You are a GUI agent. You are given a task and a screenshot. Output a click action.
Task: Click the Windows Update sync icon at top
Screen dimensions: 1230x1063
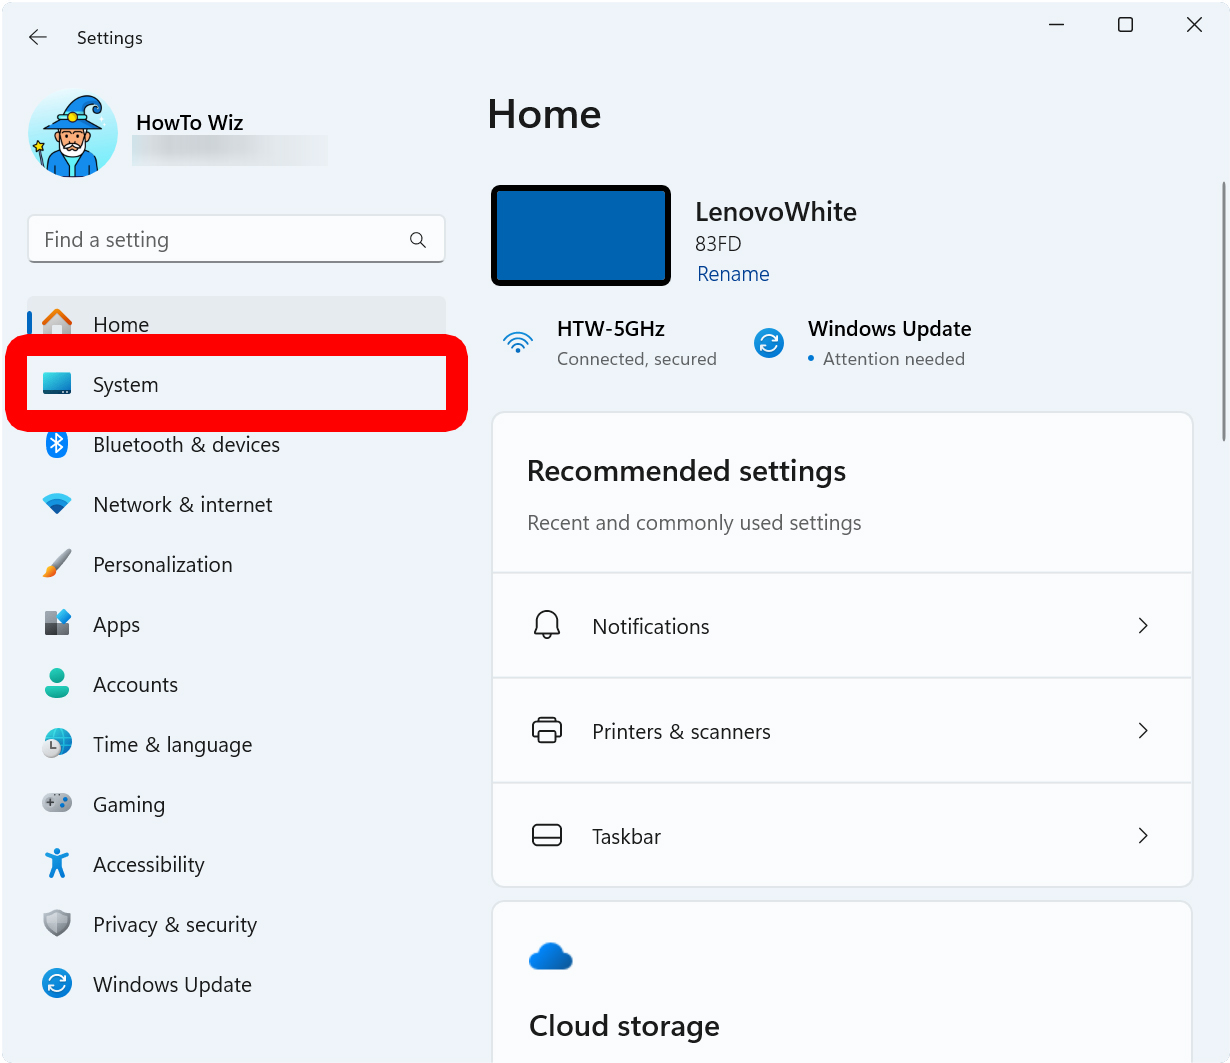769,343
